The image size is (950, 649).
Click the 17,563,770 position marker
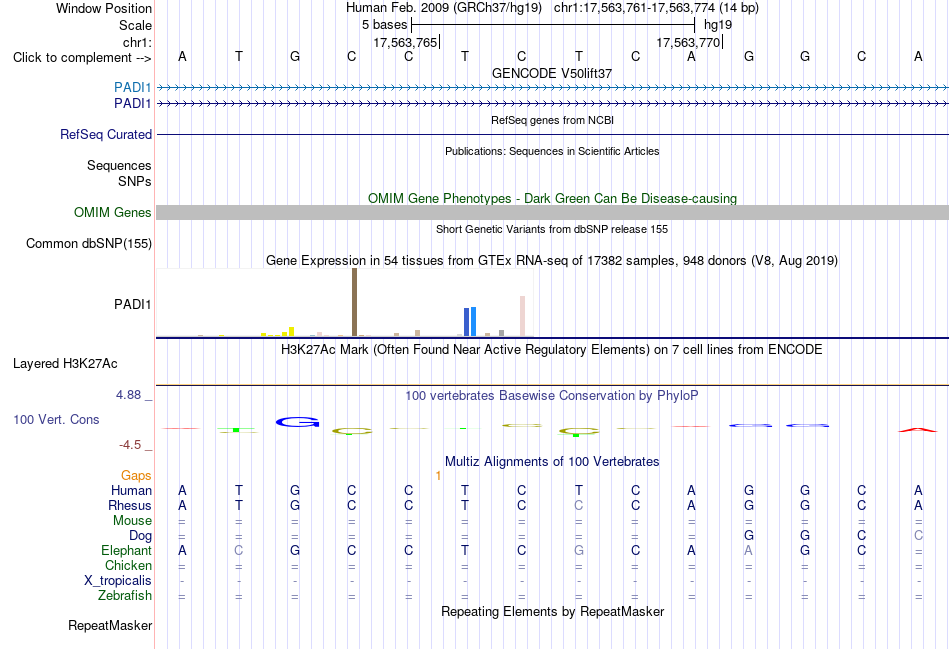point(688,42)
